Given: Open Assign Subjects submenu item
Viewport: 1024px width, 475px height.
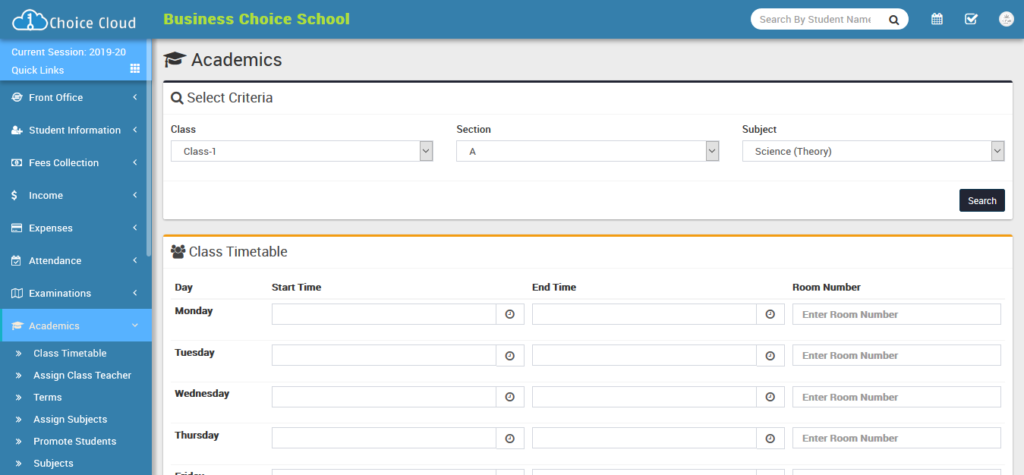Looking at the screenshot, I should point(70,419).
